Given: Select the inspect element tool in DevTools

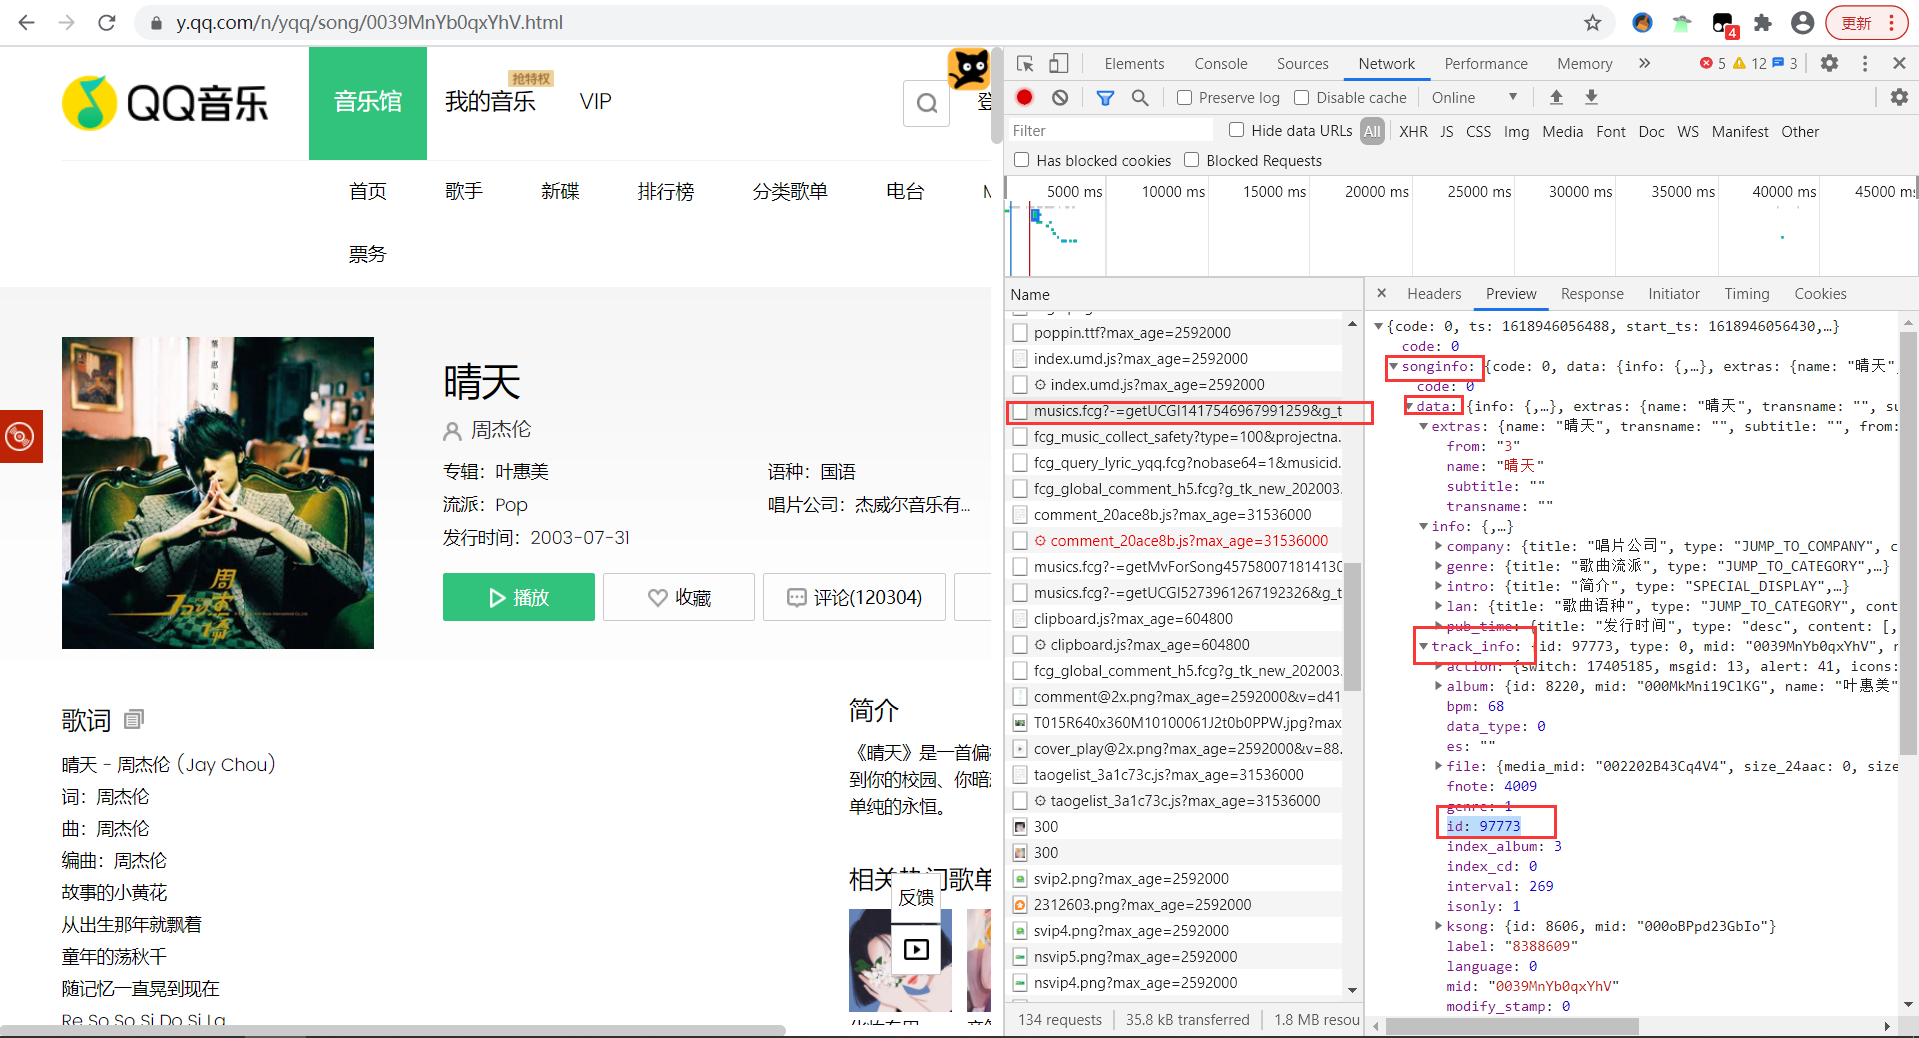Looking at the screenshot, I should (1023, 63).
